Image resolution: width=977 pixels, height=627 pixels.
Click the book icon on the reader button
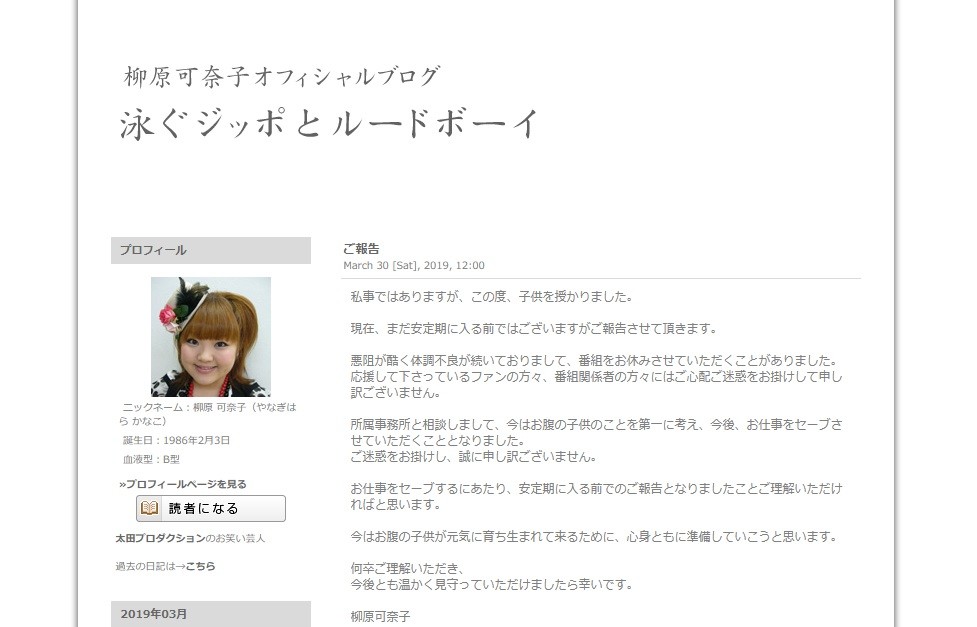[150, 508]
